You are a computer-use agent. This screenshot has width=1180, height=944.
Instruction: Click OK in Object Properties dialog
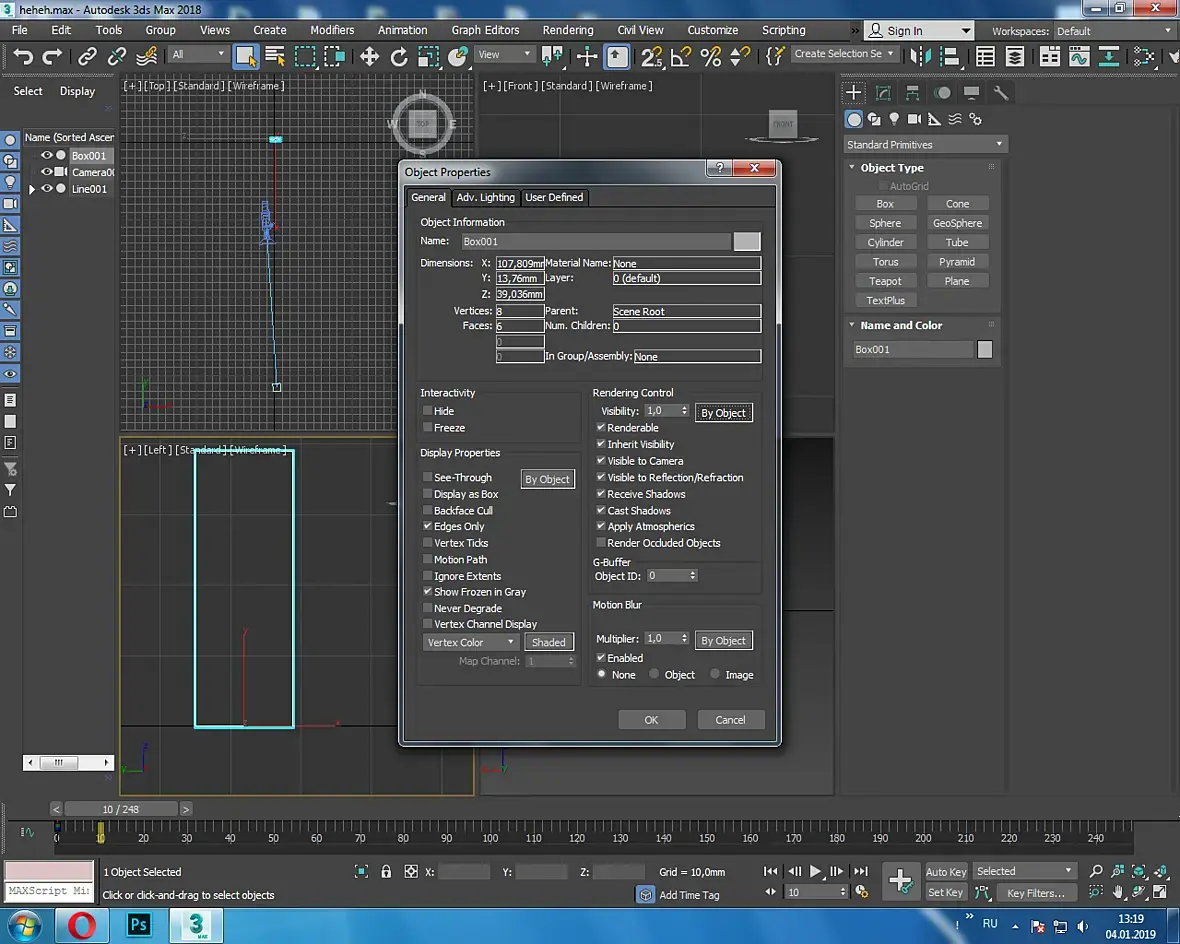651,720
